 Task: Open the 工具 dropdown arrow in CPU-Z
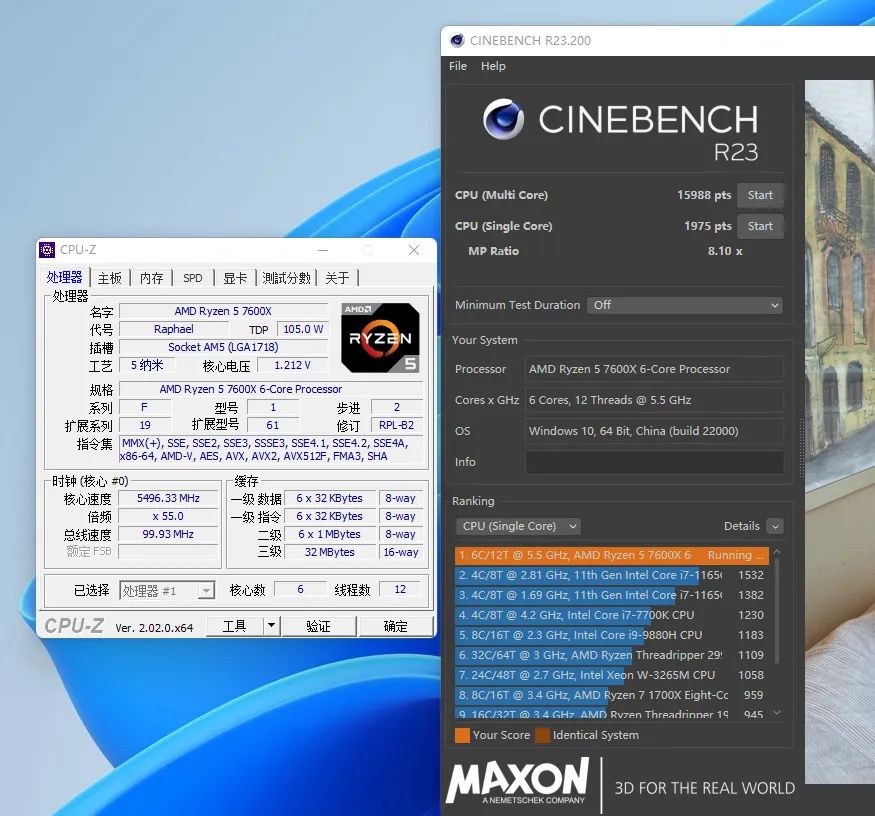271,626
